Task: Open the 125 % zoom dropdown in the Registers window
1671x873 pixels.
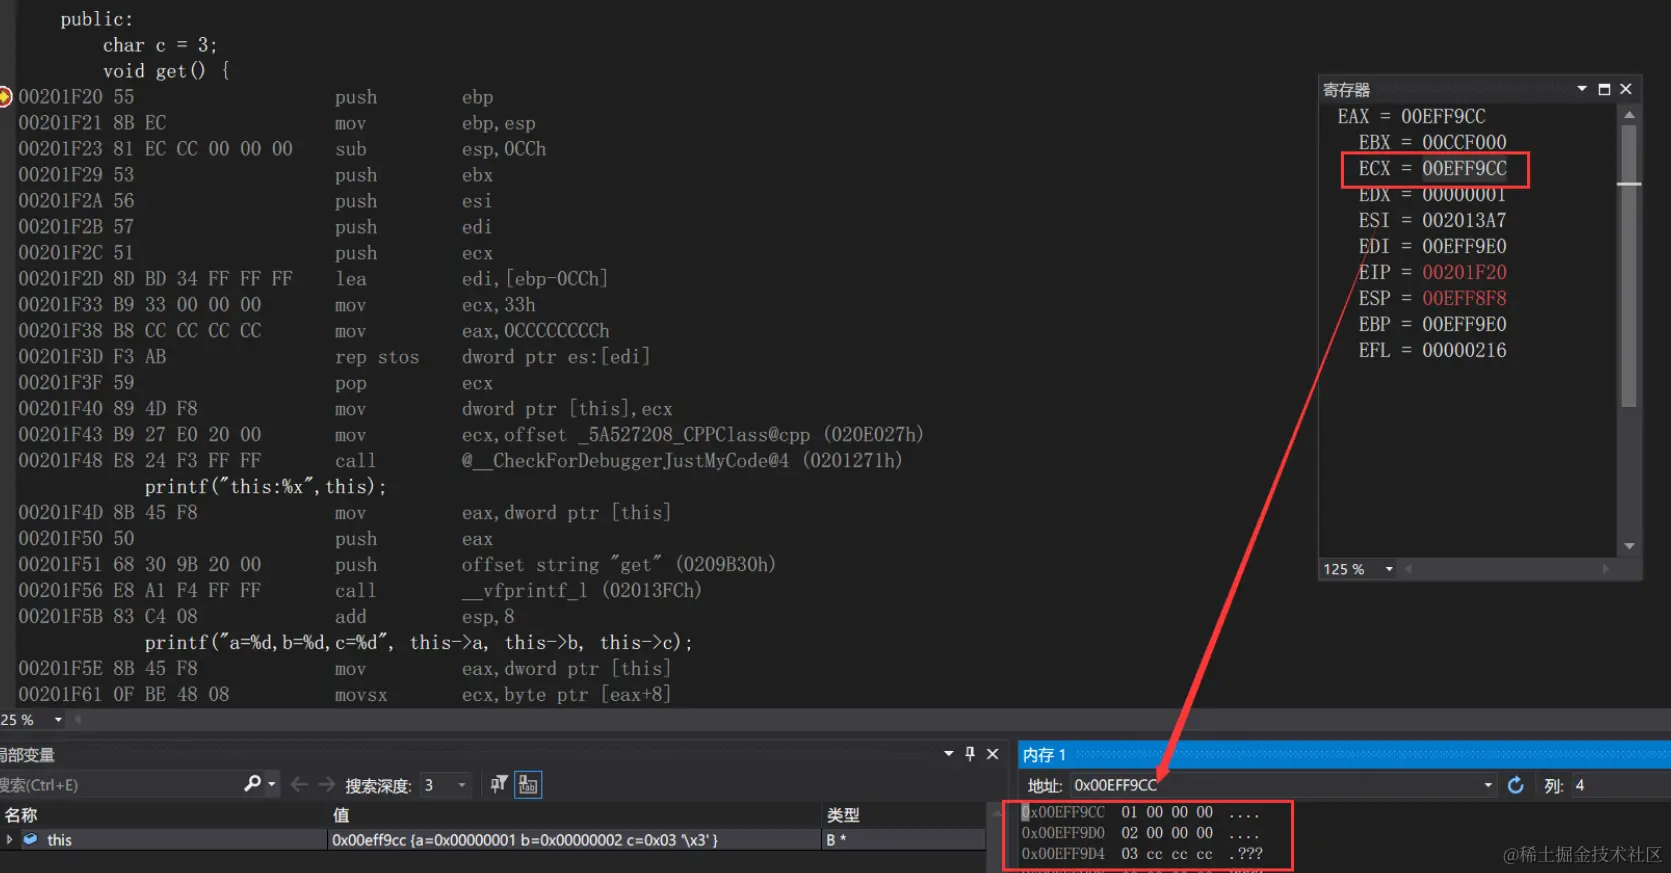Action: (1389, 569)
